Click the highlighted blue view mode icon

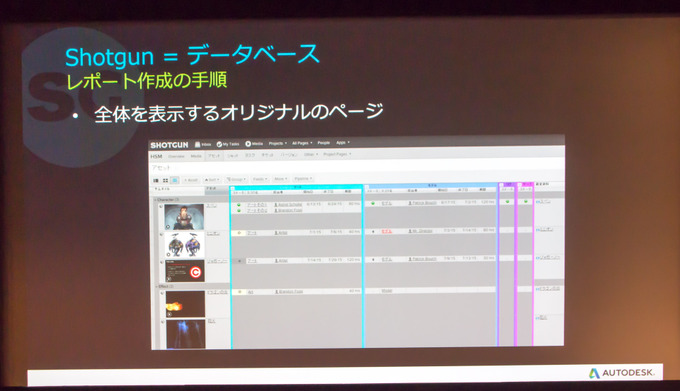click(175, 180)
